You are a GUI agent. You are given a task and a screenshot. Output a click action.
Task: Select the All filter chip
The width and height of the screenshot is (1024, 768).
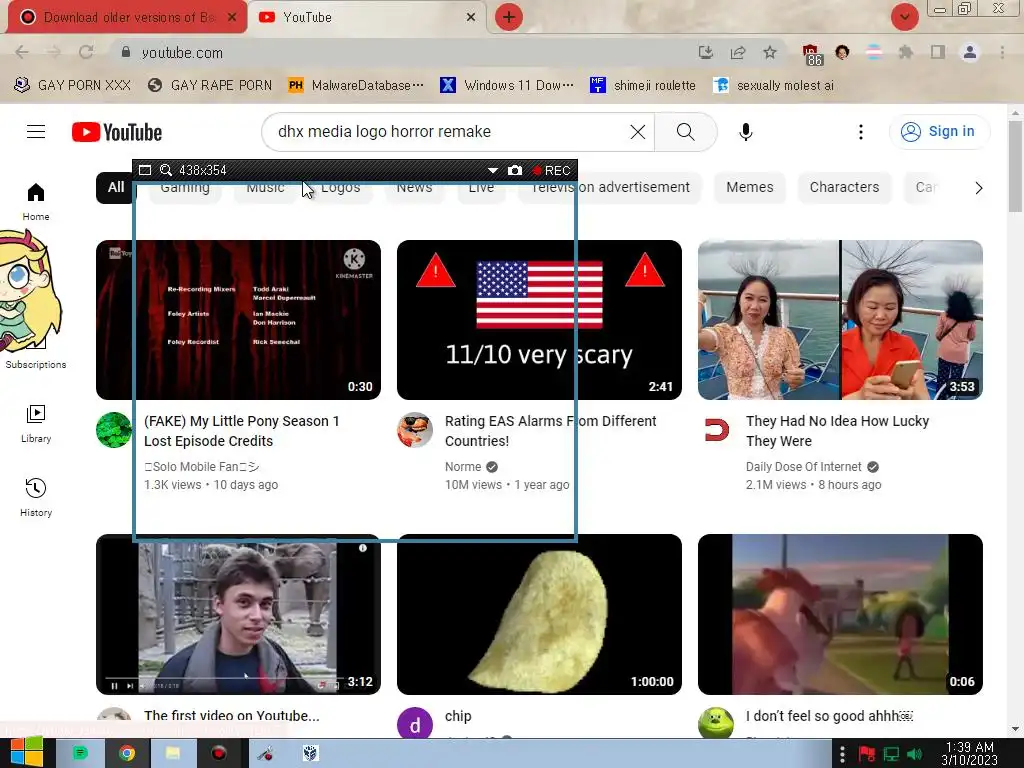(x=116, y=187)
